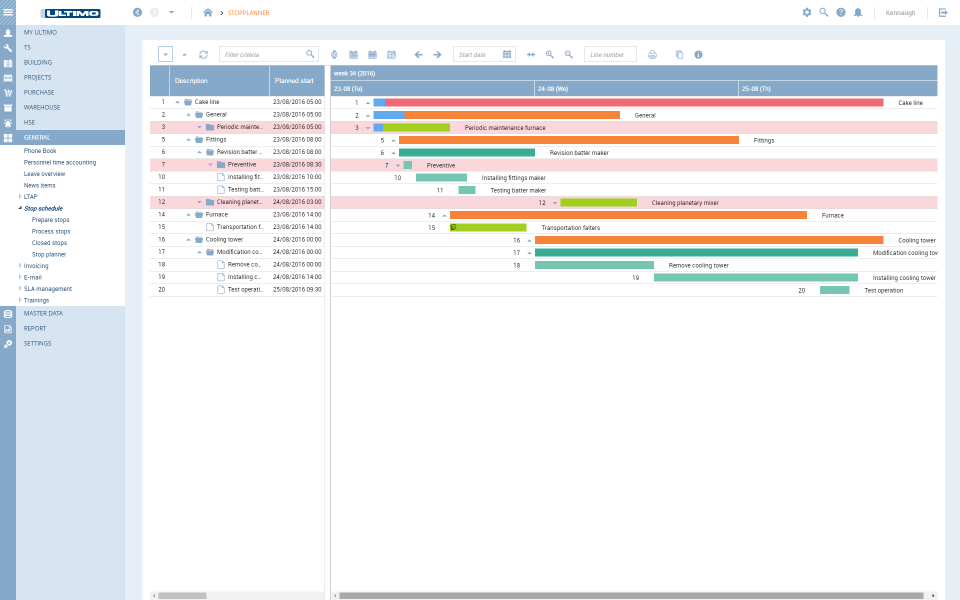Open the WAREHOUSE module
This screenshot has height=600, width=960.
tap(42, 107)
